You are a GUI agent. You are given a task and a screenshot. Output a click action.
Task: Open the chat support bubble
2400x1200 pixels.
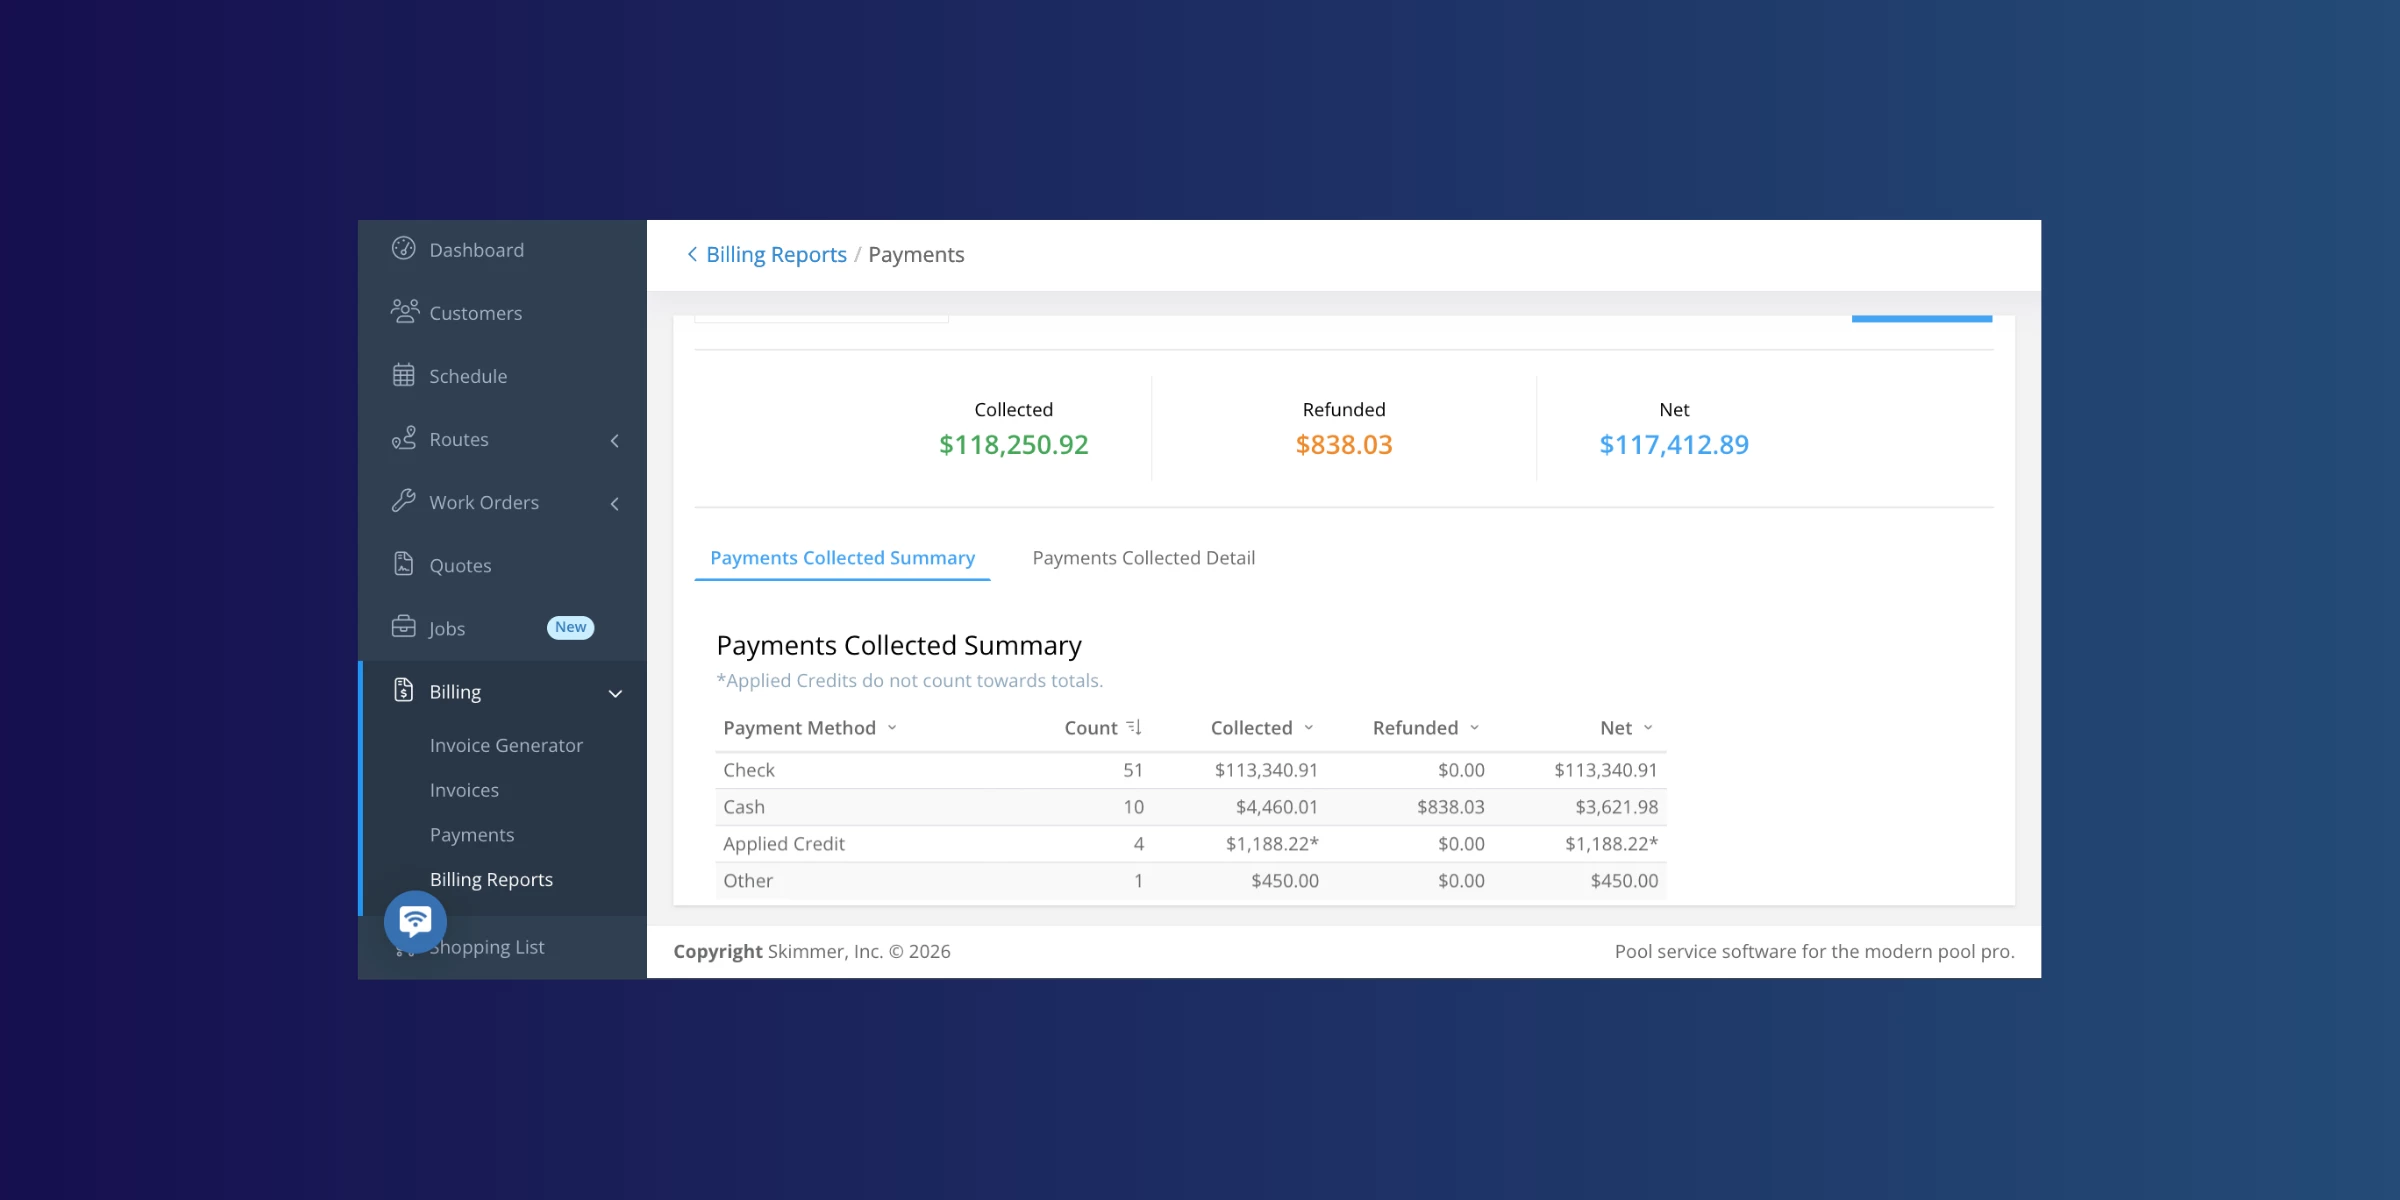415,921
